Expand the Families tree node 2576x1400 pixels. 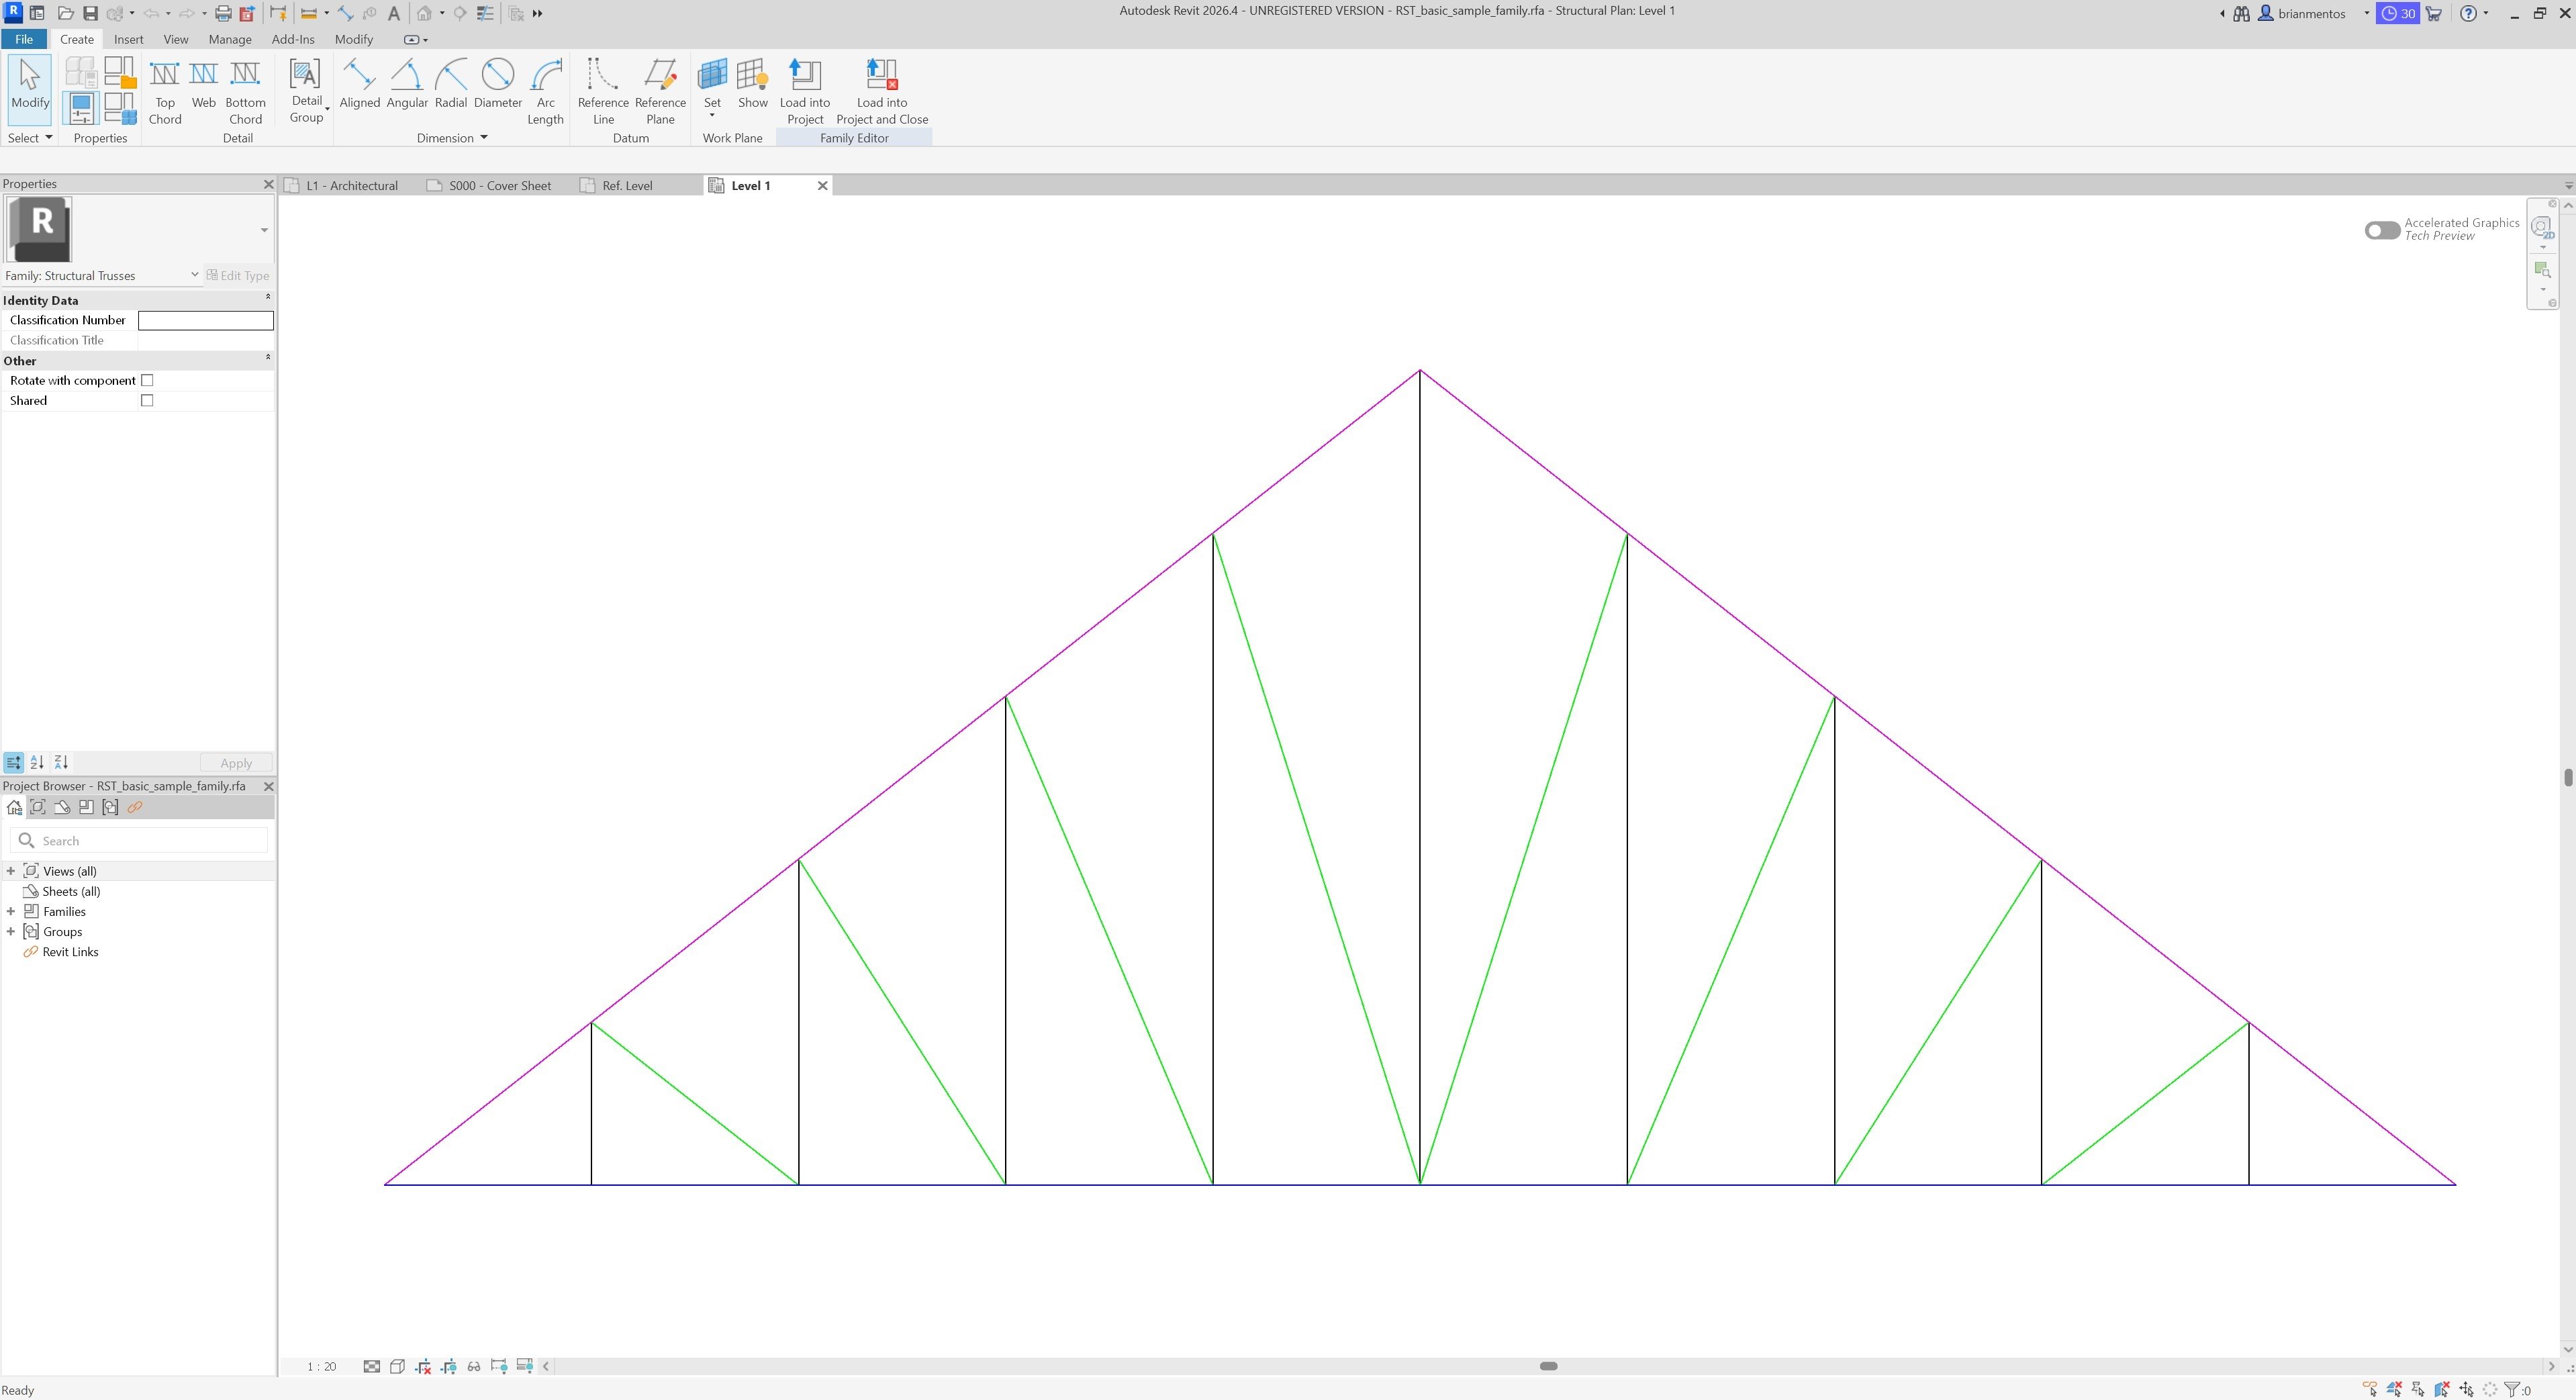[11, 912]
